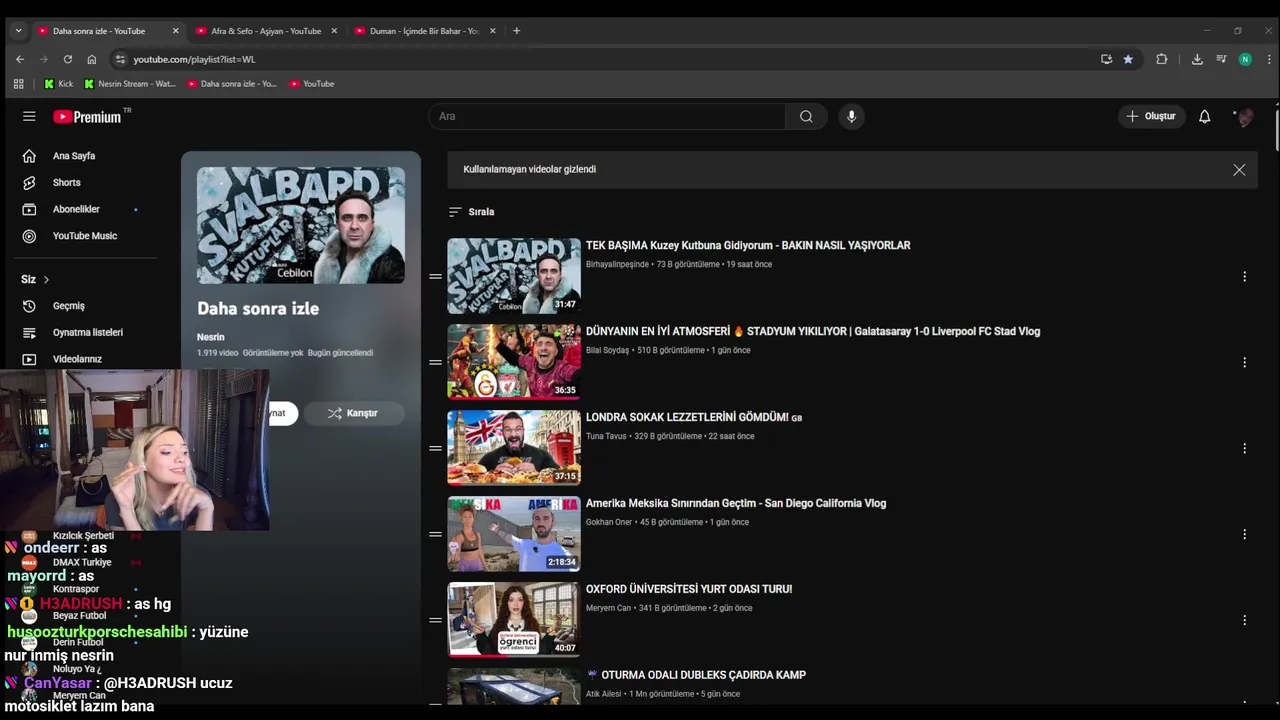Open the browser extensions puzzle icon

(x=1161, y=59)
